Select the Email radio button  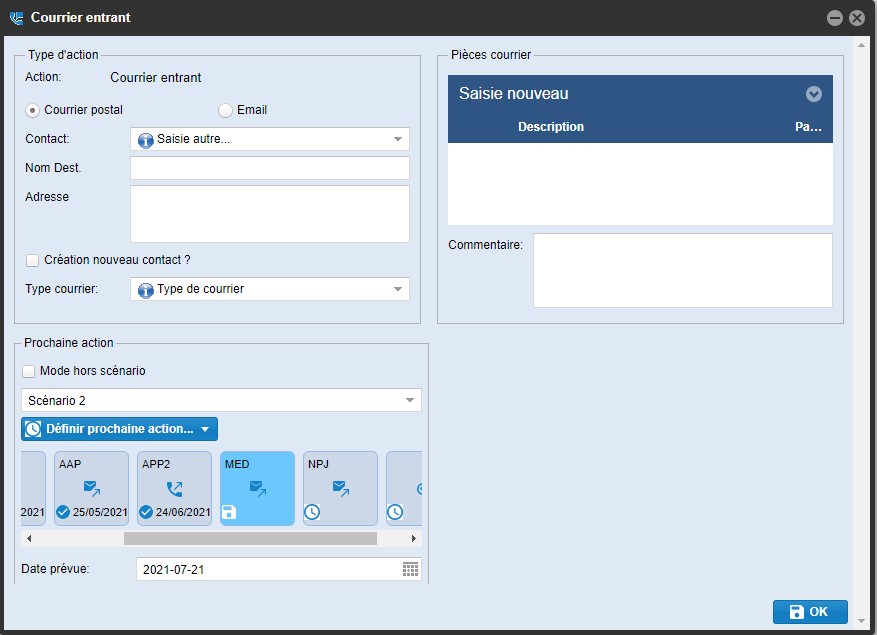click(x=225, y=110)
